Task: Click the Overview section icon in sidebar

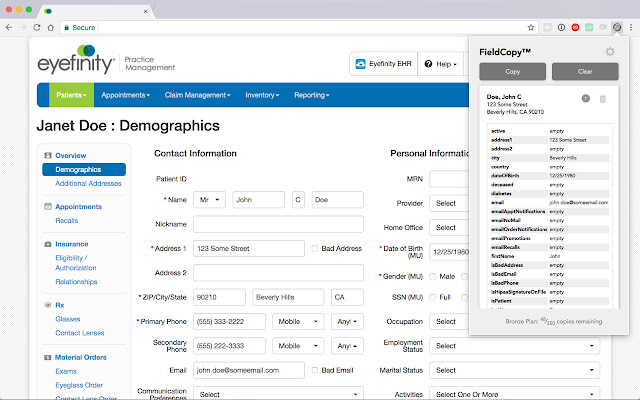Action: point(48,156)
